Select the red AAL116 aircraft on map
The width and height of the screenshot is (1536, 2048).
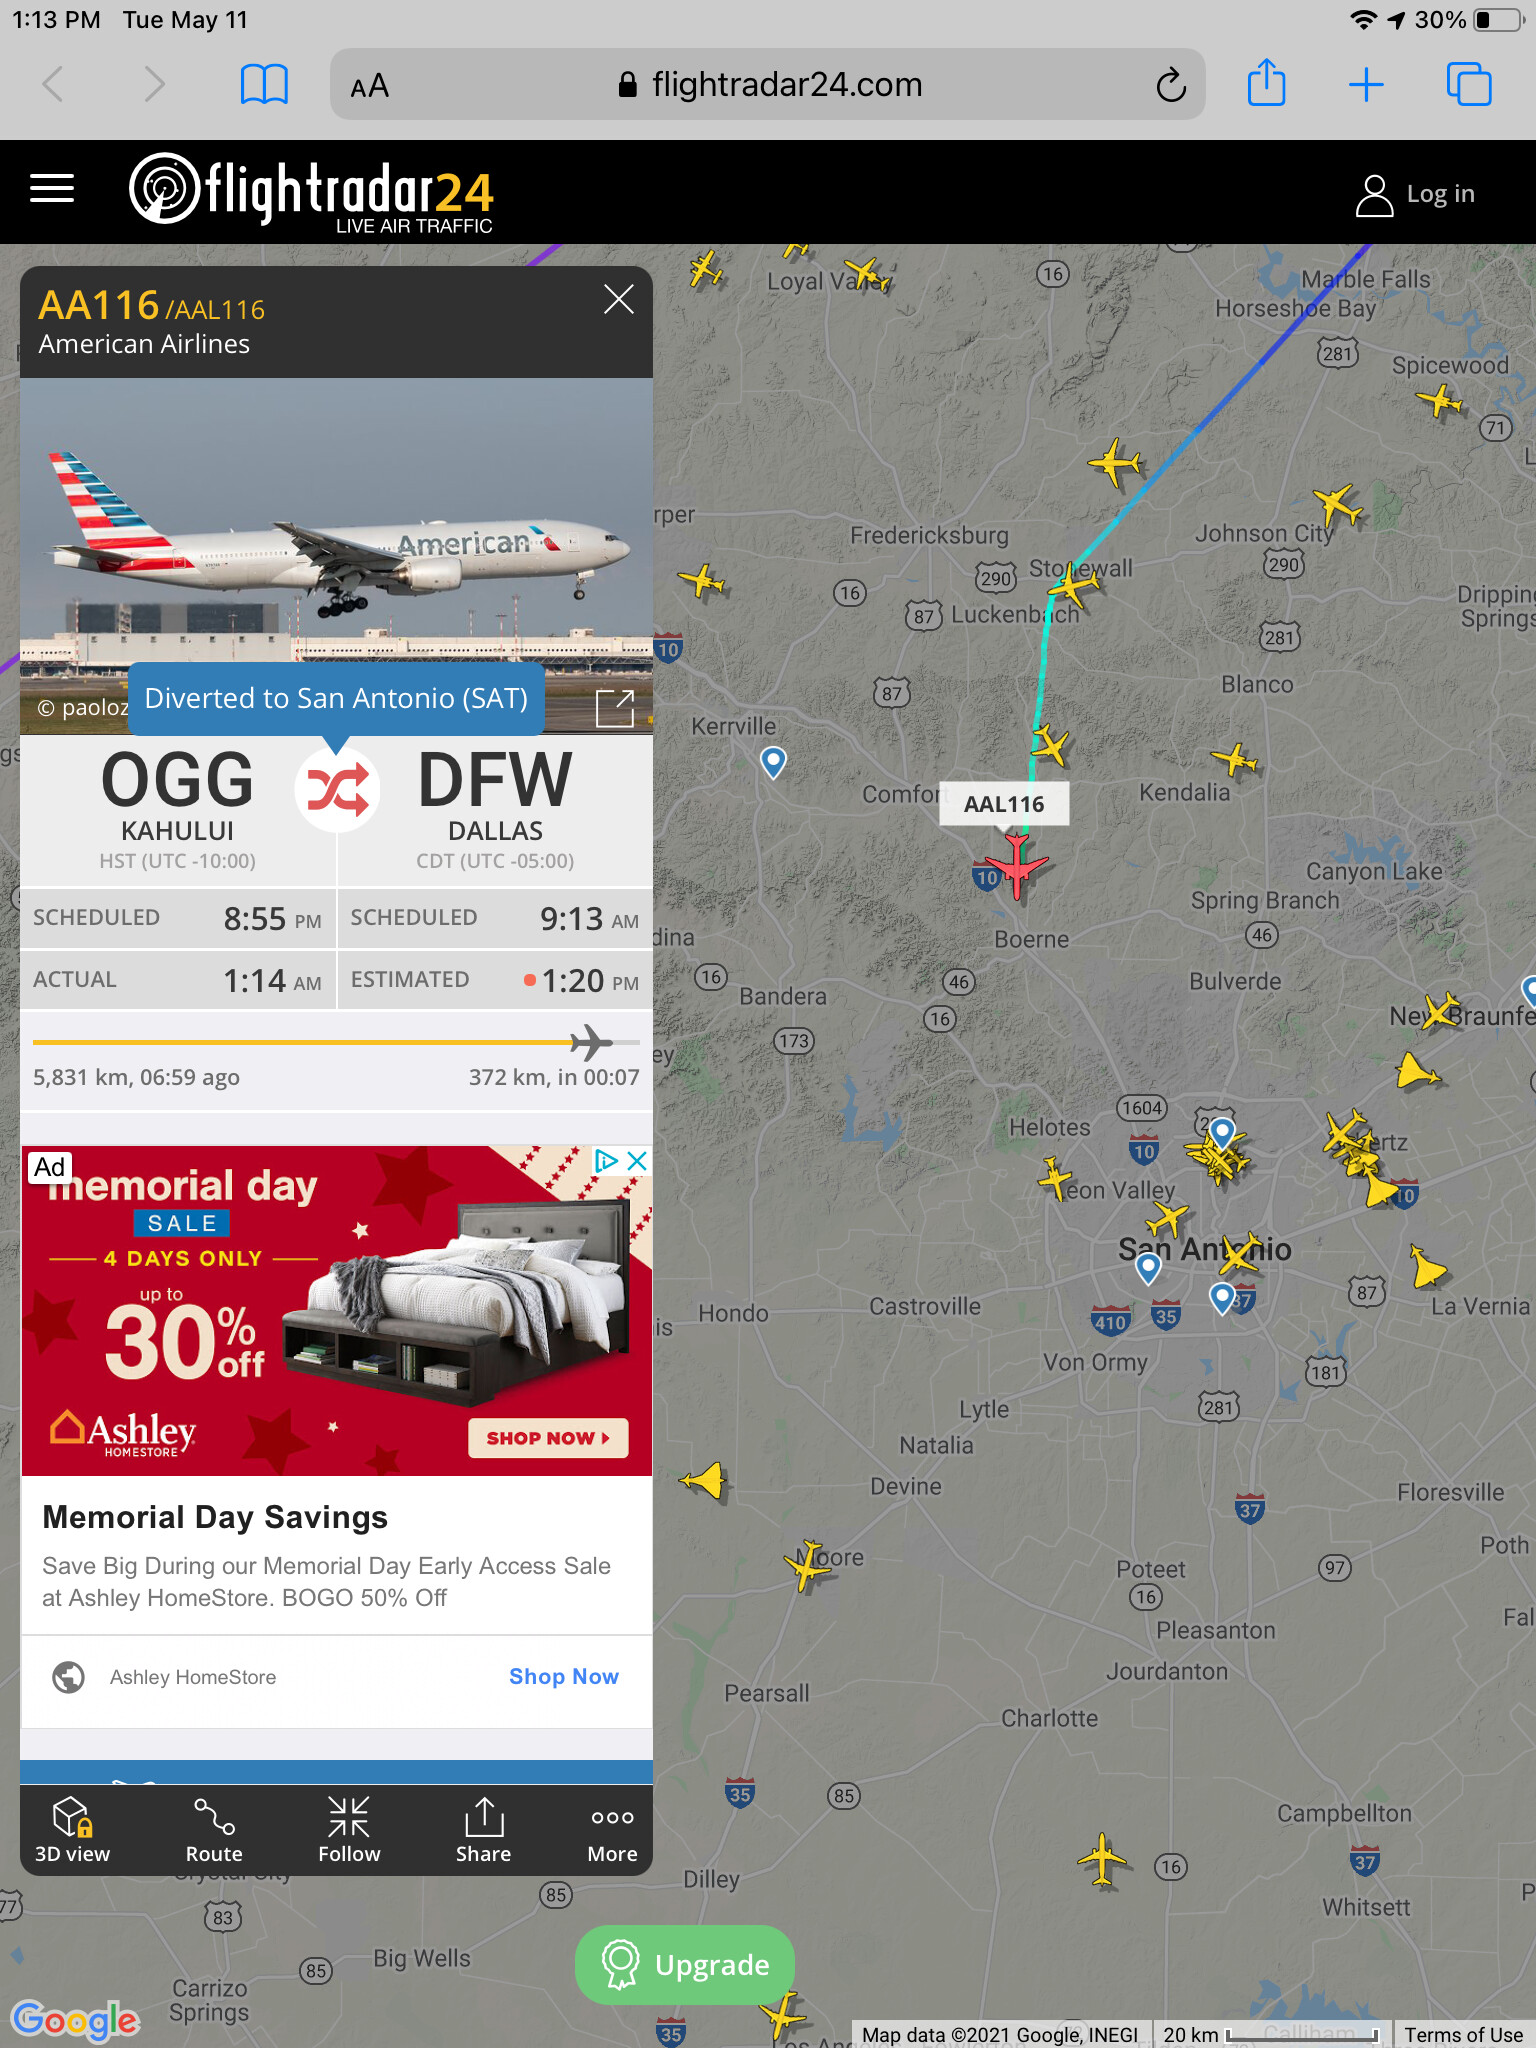pos(1016,864)
